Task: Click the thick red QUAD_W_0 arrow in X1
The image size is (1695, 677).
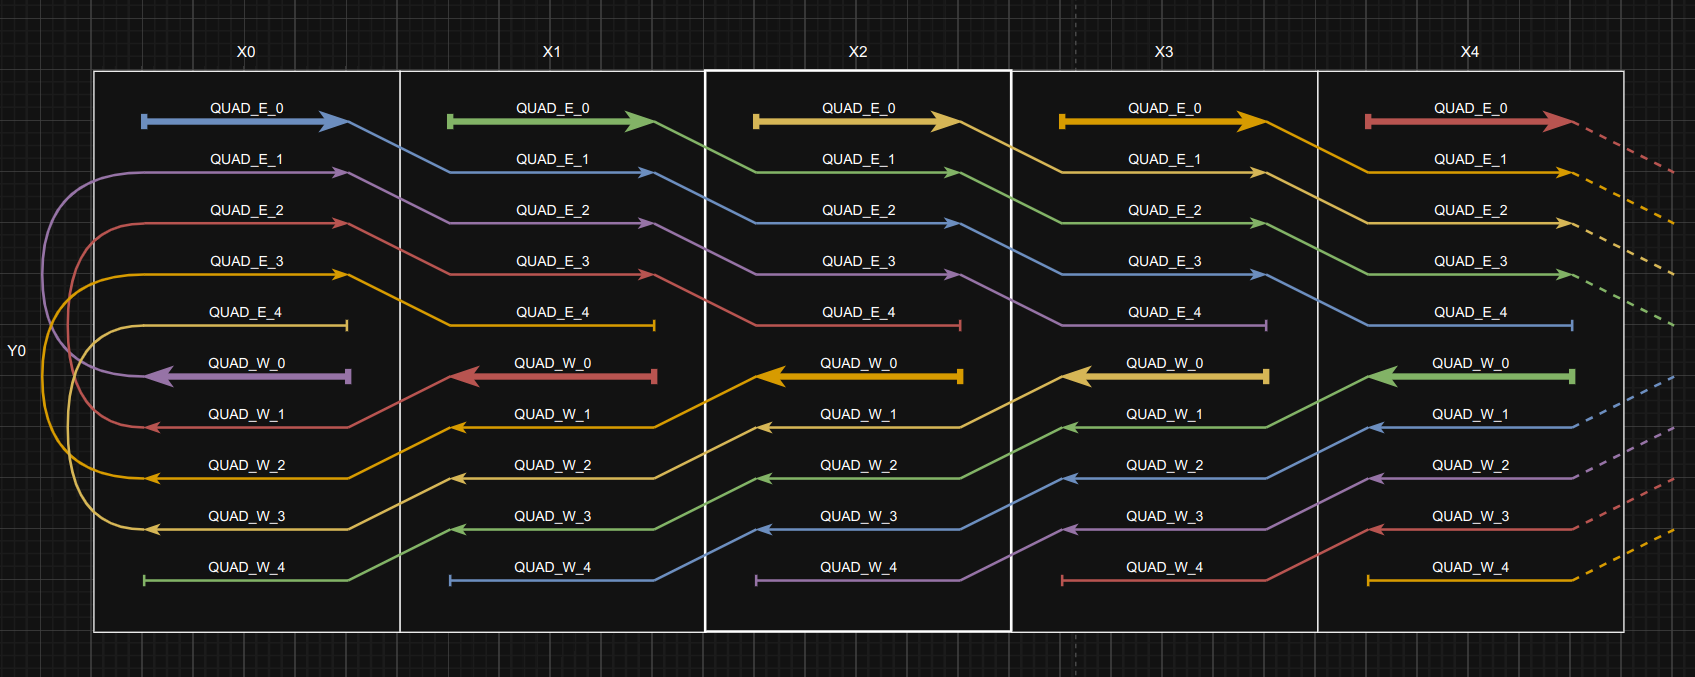Action: [553, 377]
